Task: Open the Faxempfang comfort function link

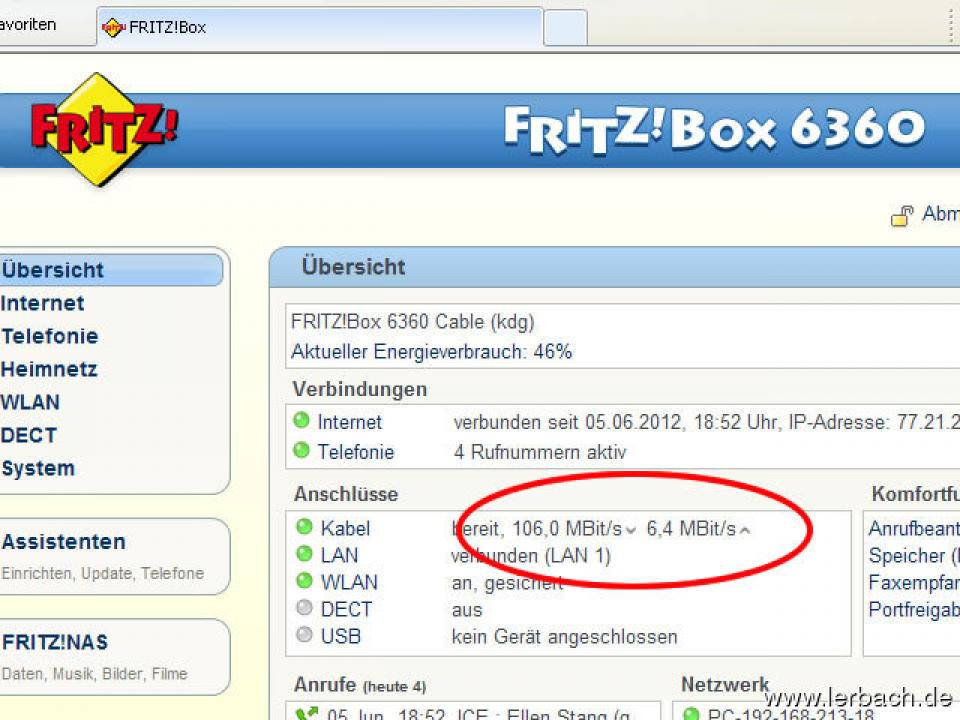Action: tap(914, 582)
